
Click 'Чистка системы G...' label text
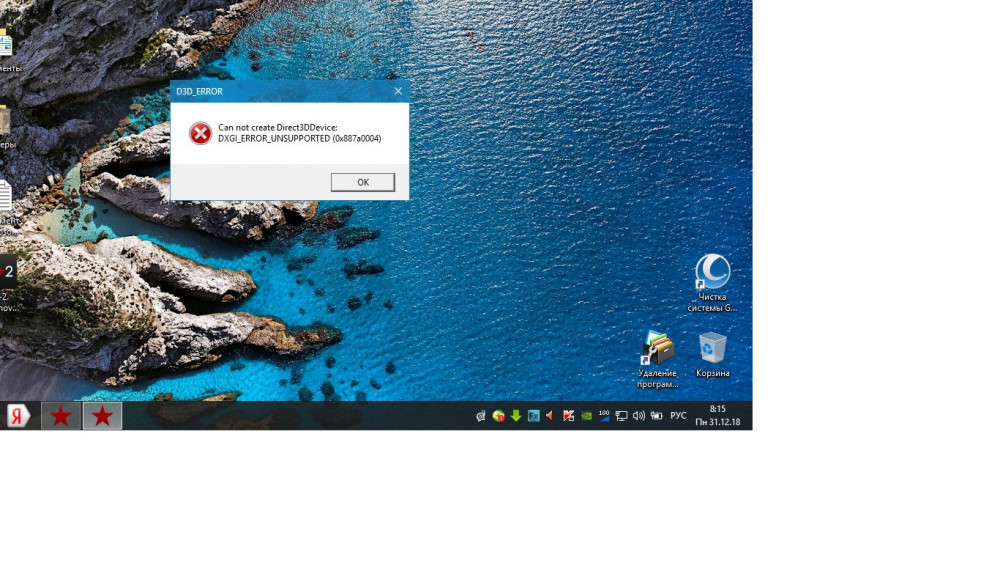coord(712,302)
